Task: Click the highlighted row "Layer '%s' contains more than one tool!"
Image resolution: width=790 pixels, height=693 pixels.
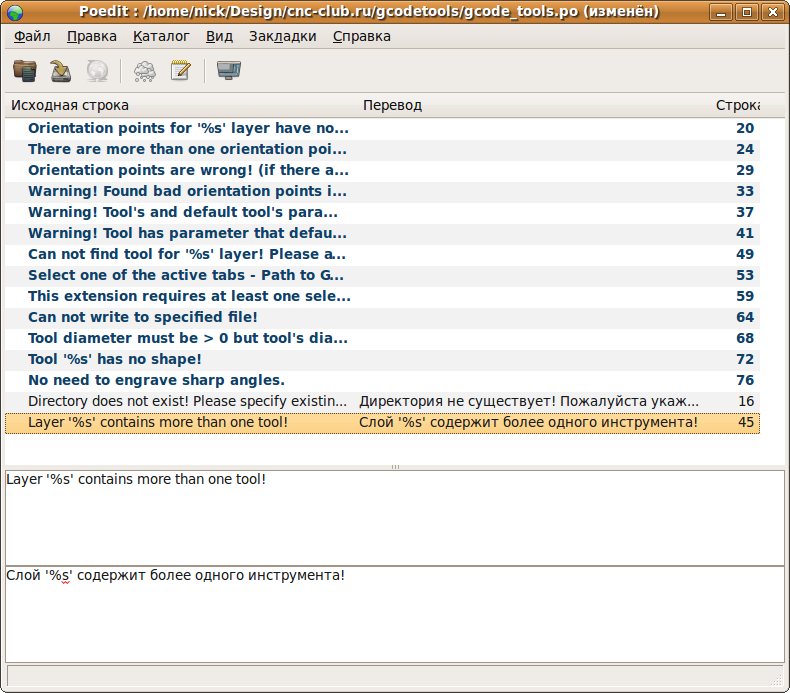Action: click(x=382, y=422)
